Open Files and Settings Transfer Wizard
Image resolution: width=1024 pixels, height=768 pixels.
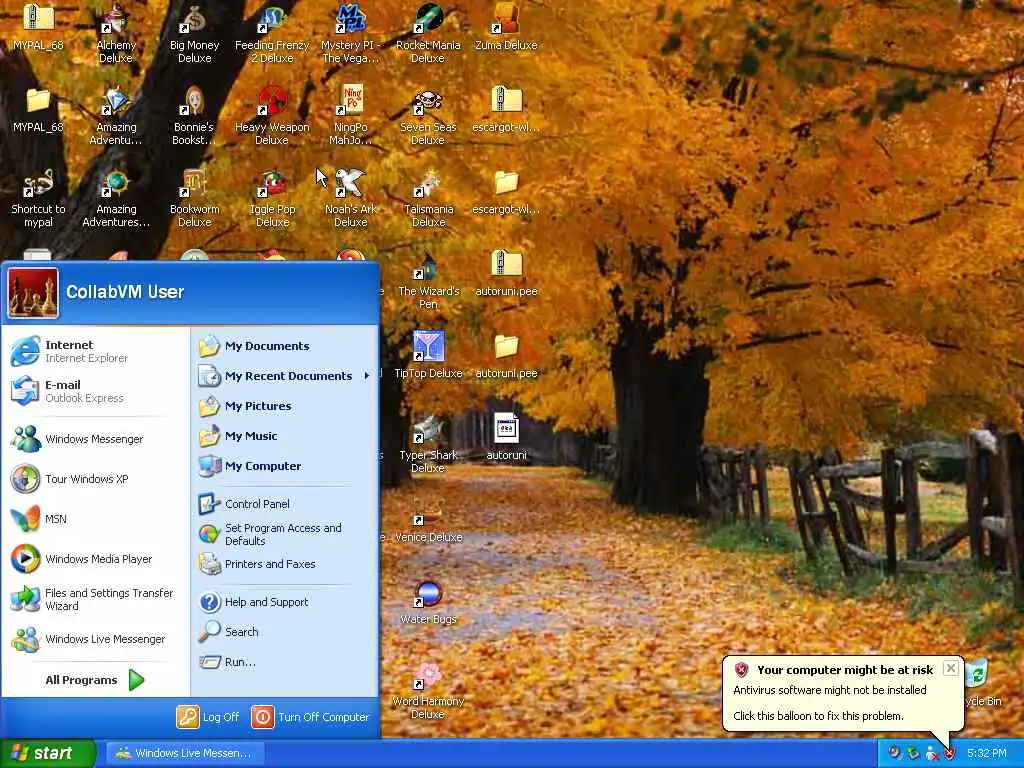96,600
